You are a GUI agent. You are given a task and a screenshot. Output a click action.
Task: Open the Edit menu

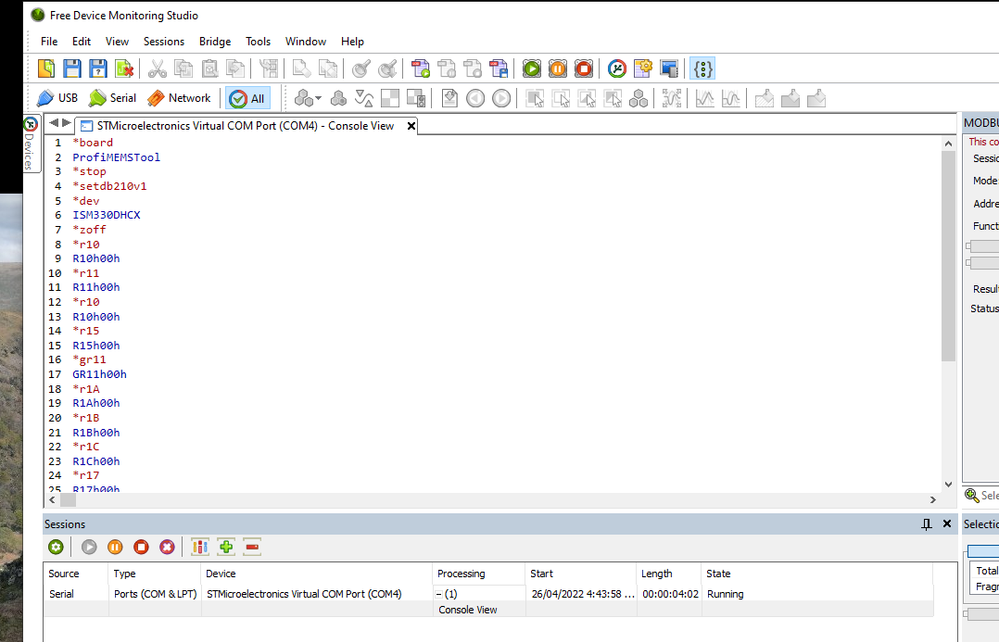coord(82,41)
